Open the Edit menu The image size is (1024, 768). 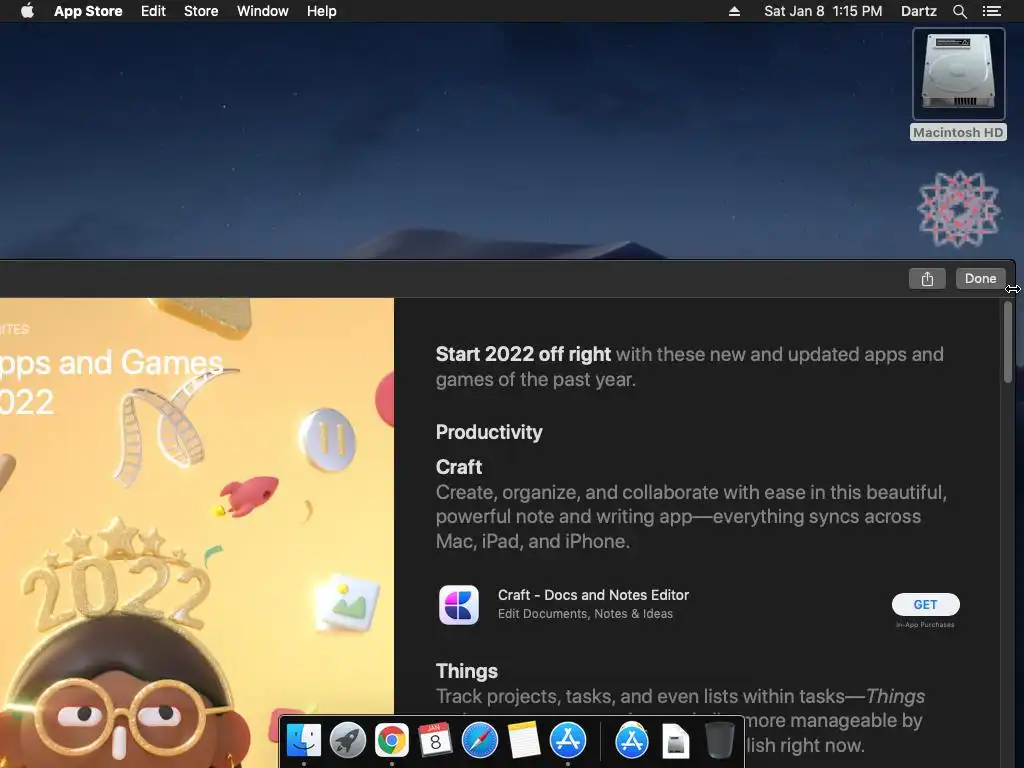153,11
